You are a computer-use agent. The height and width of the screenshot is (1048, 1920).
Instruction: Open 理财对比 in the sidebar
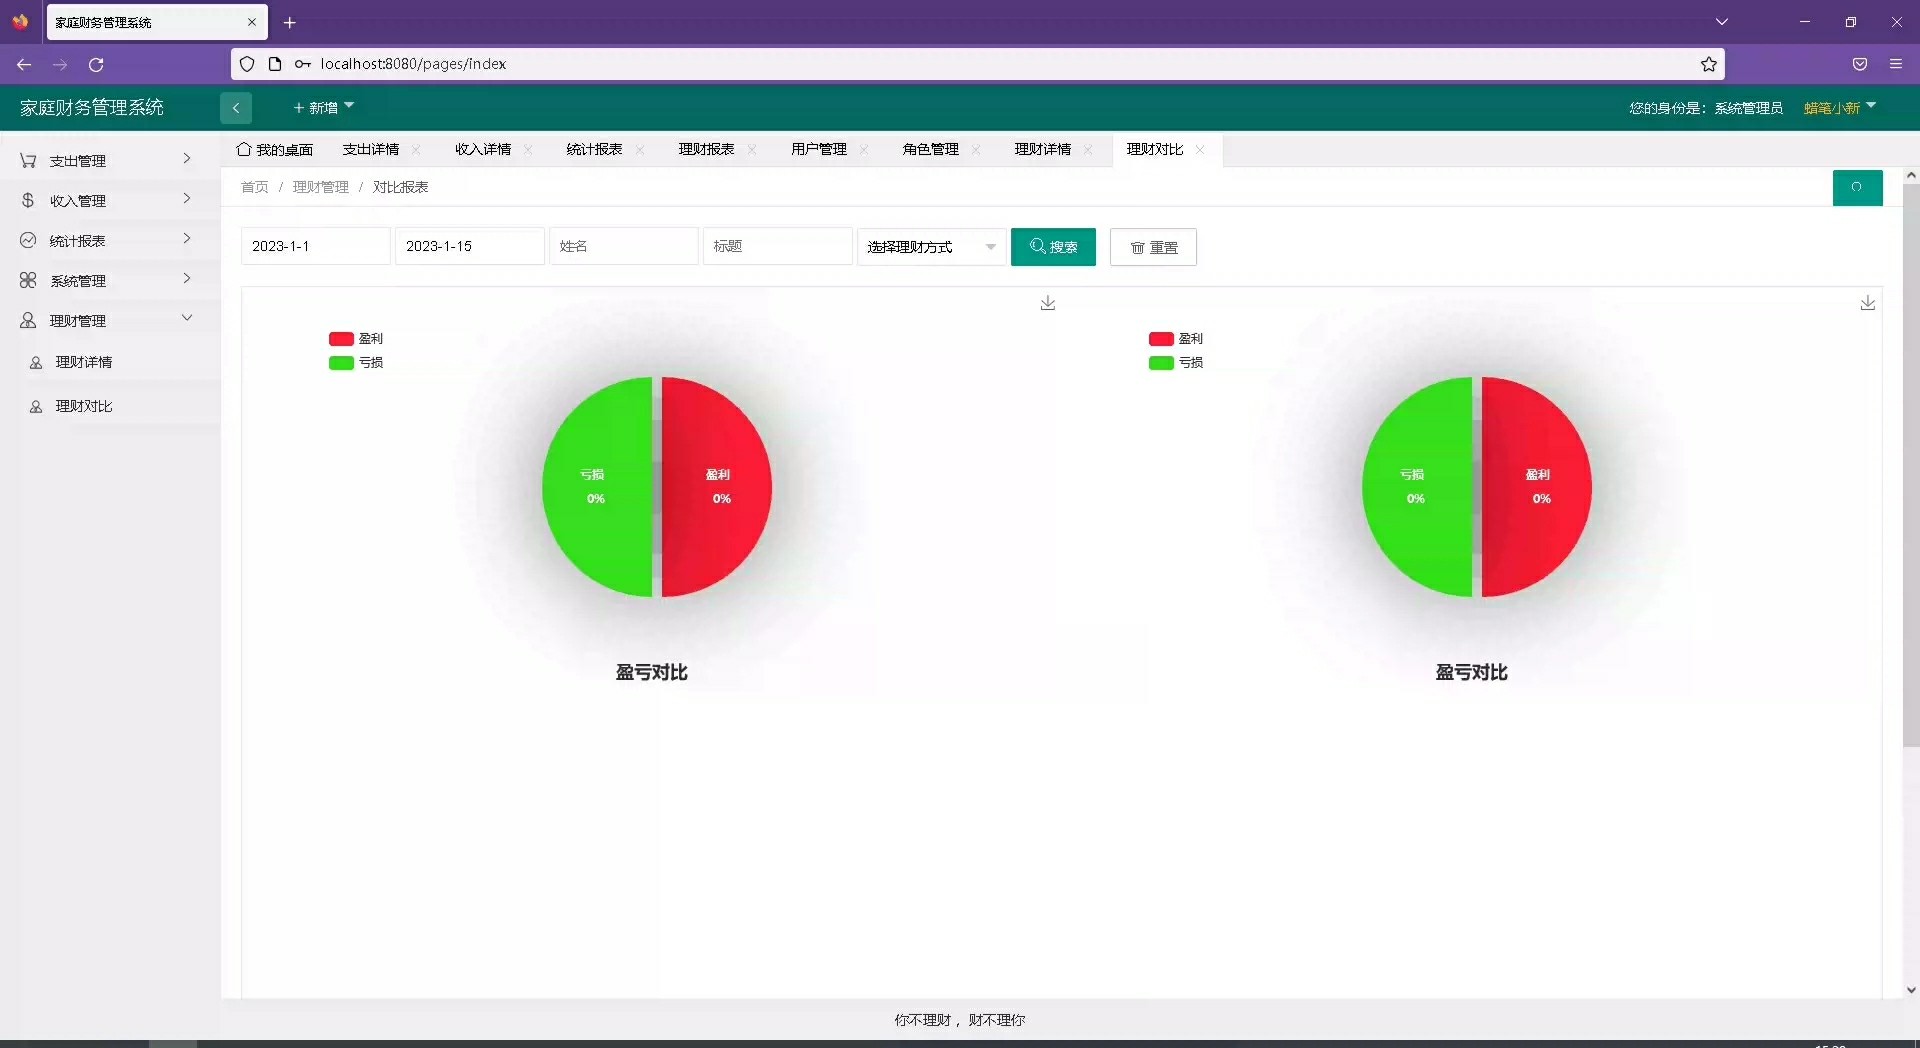coord(110,406)
